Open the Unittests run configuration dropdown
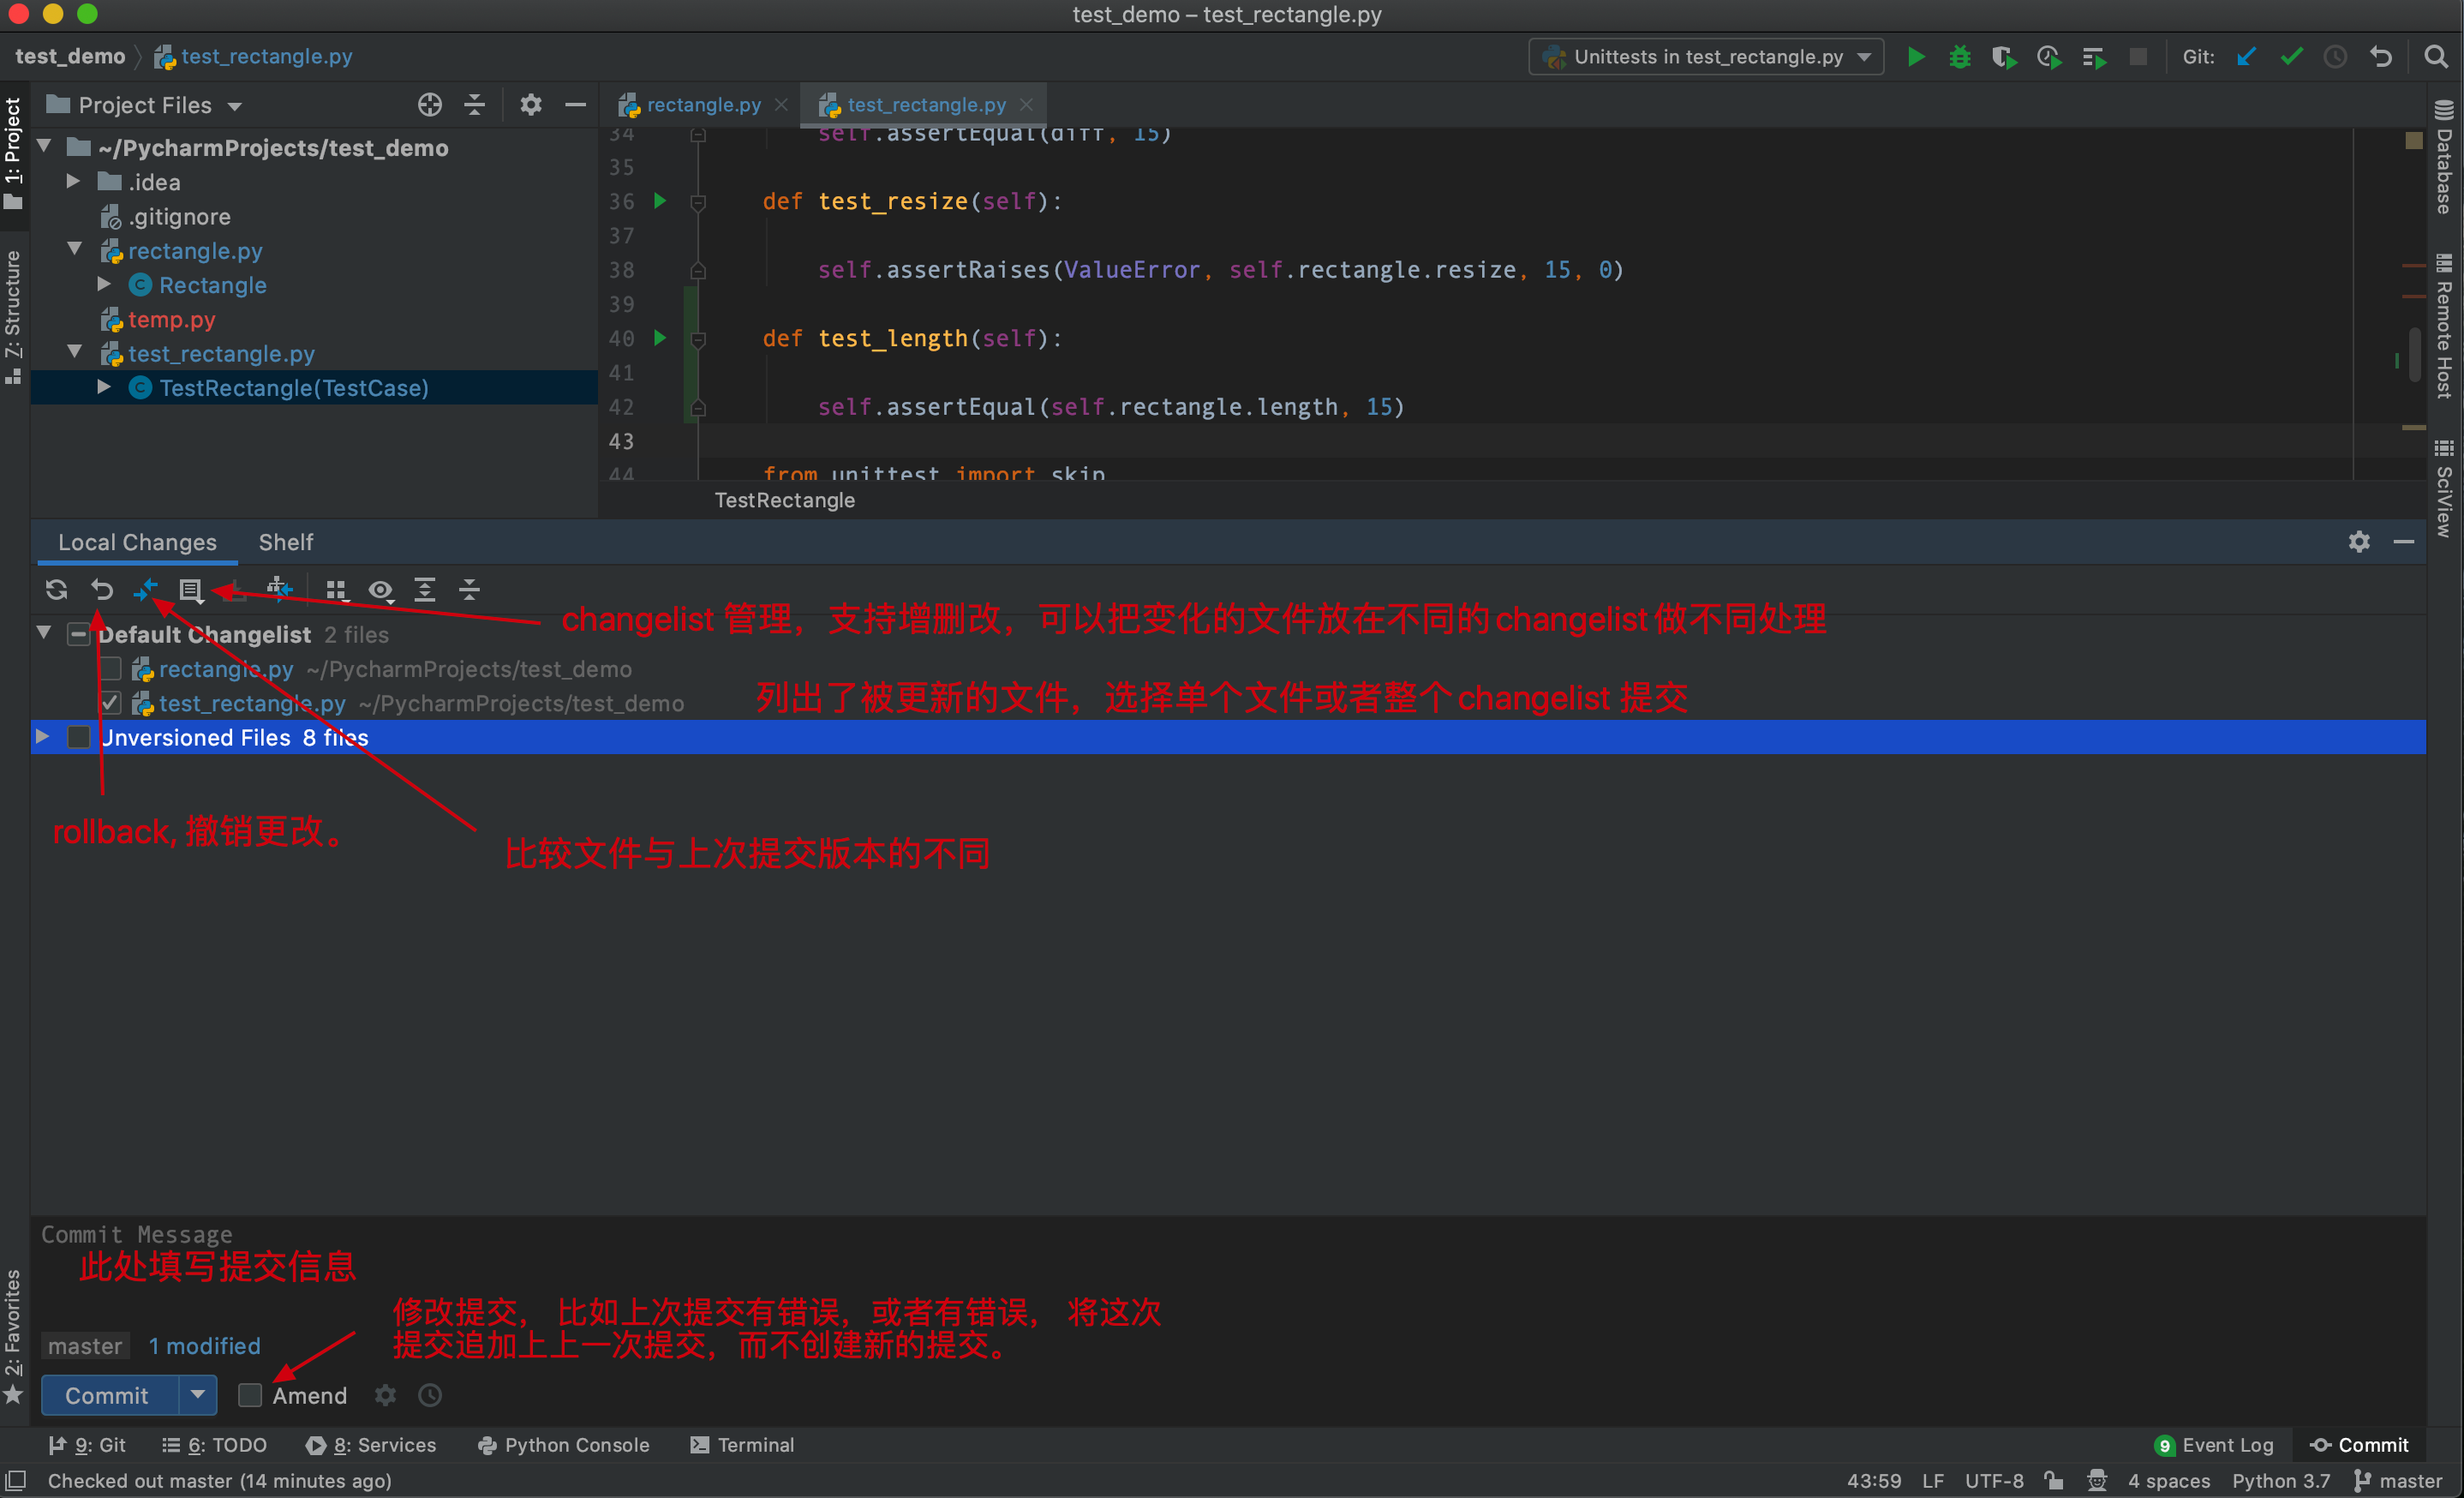The width and height of the screenshot is (2464, 1498). 1706,57
